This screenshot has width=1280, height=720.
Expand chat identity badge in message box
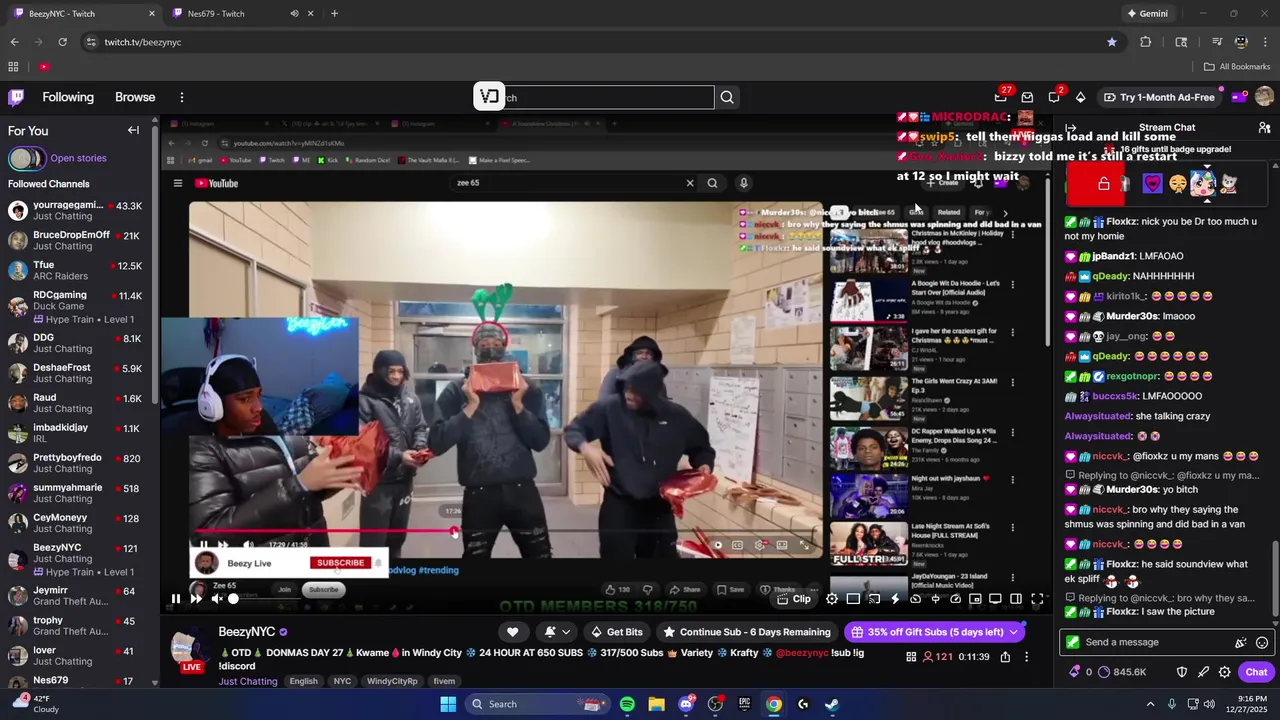click(x=1073, y=642)
